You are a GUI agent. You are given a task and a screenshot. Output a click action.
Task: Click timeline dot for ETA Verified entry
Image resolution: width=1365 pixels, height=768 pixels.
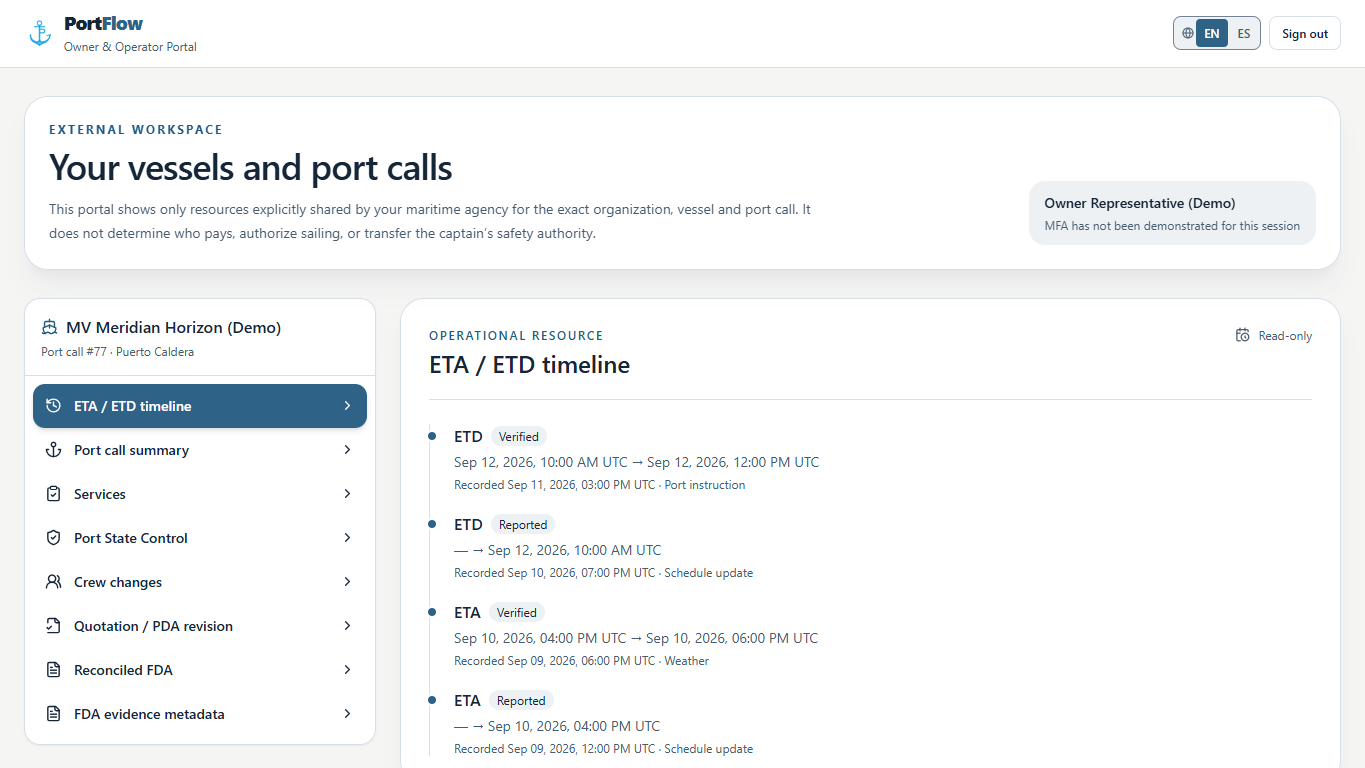432,612
